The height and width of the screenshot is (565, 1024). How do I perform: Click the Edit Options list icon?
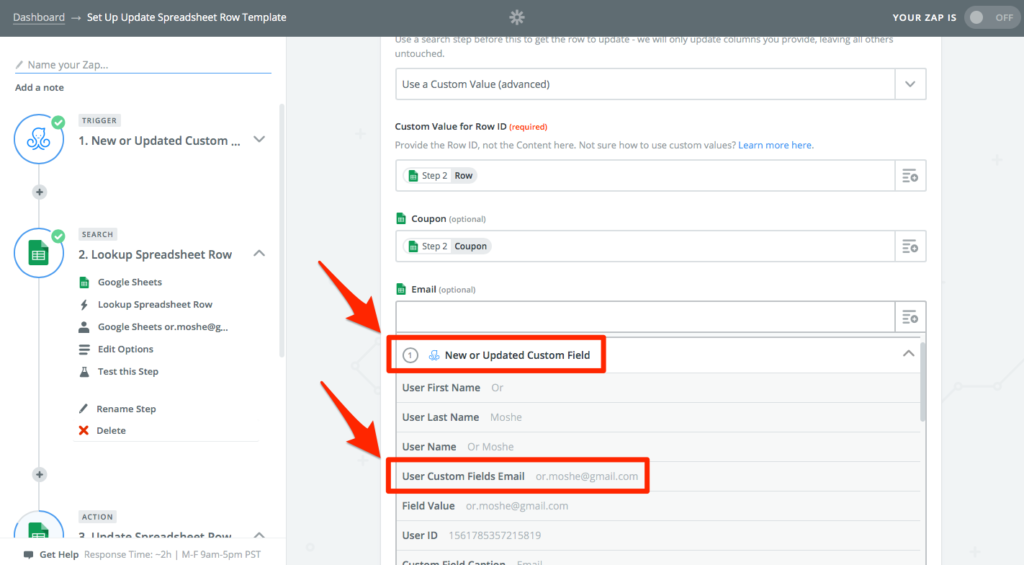[x=84, y=349]
